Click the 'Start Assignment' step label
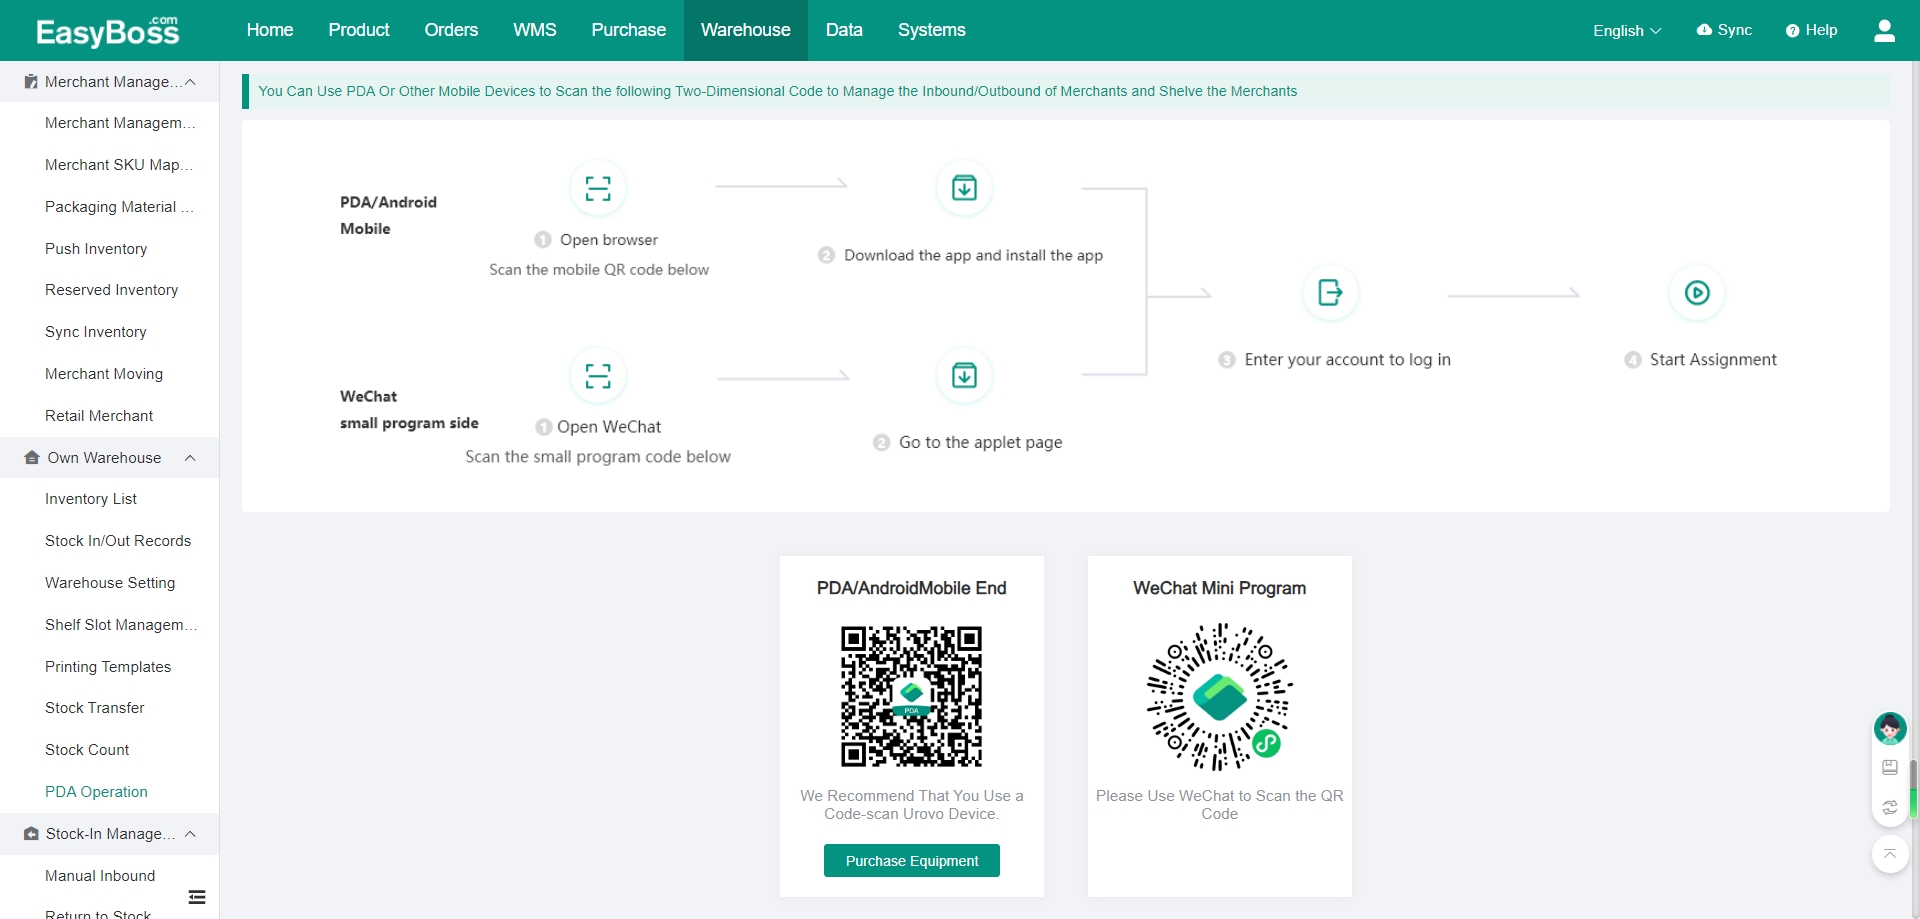Image resolution: width=1920 pixels, height=919 pixels. [x=1713, y=360]
